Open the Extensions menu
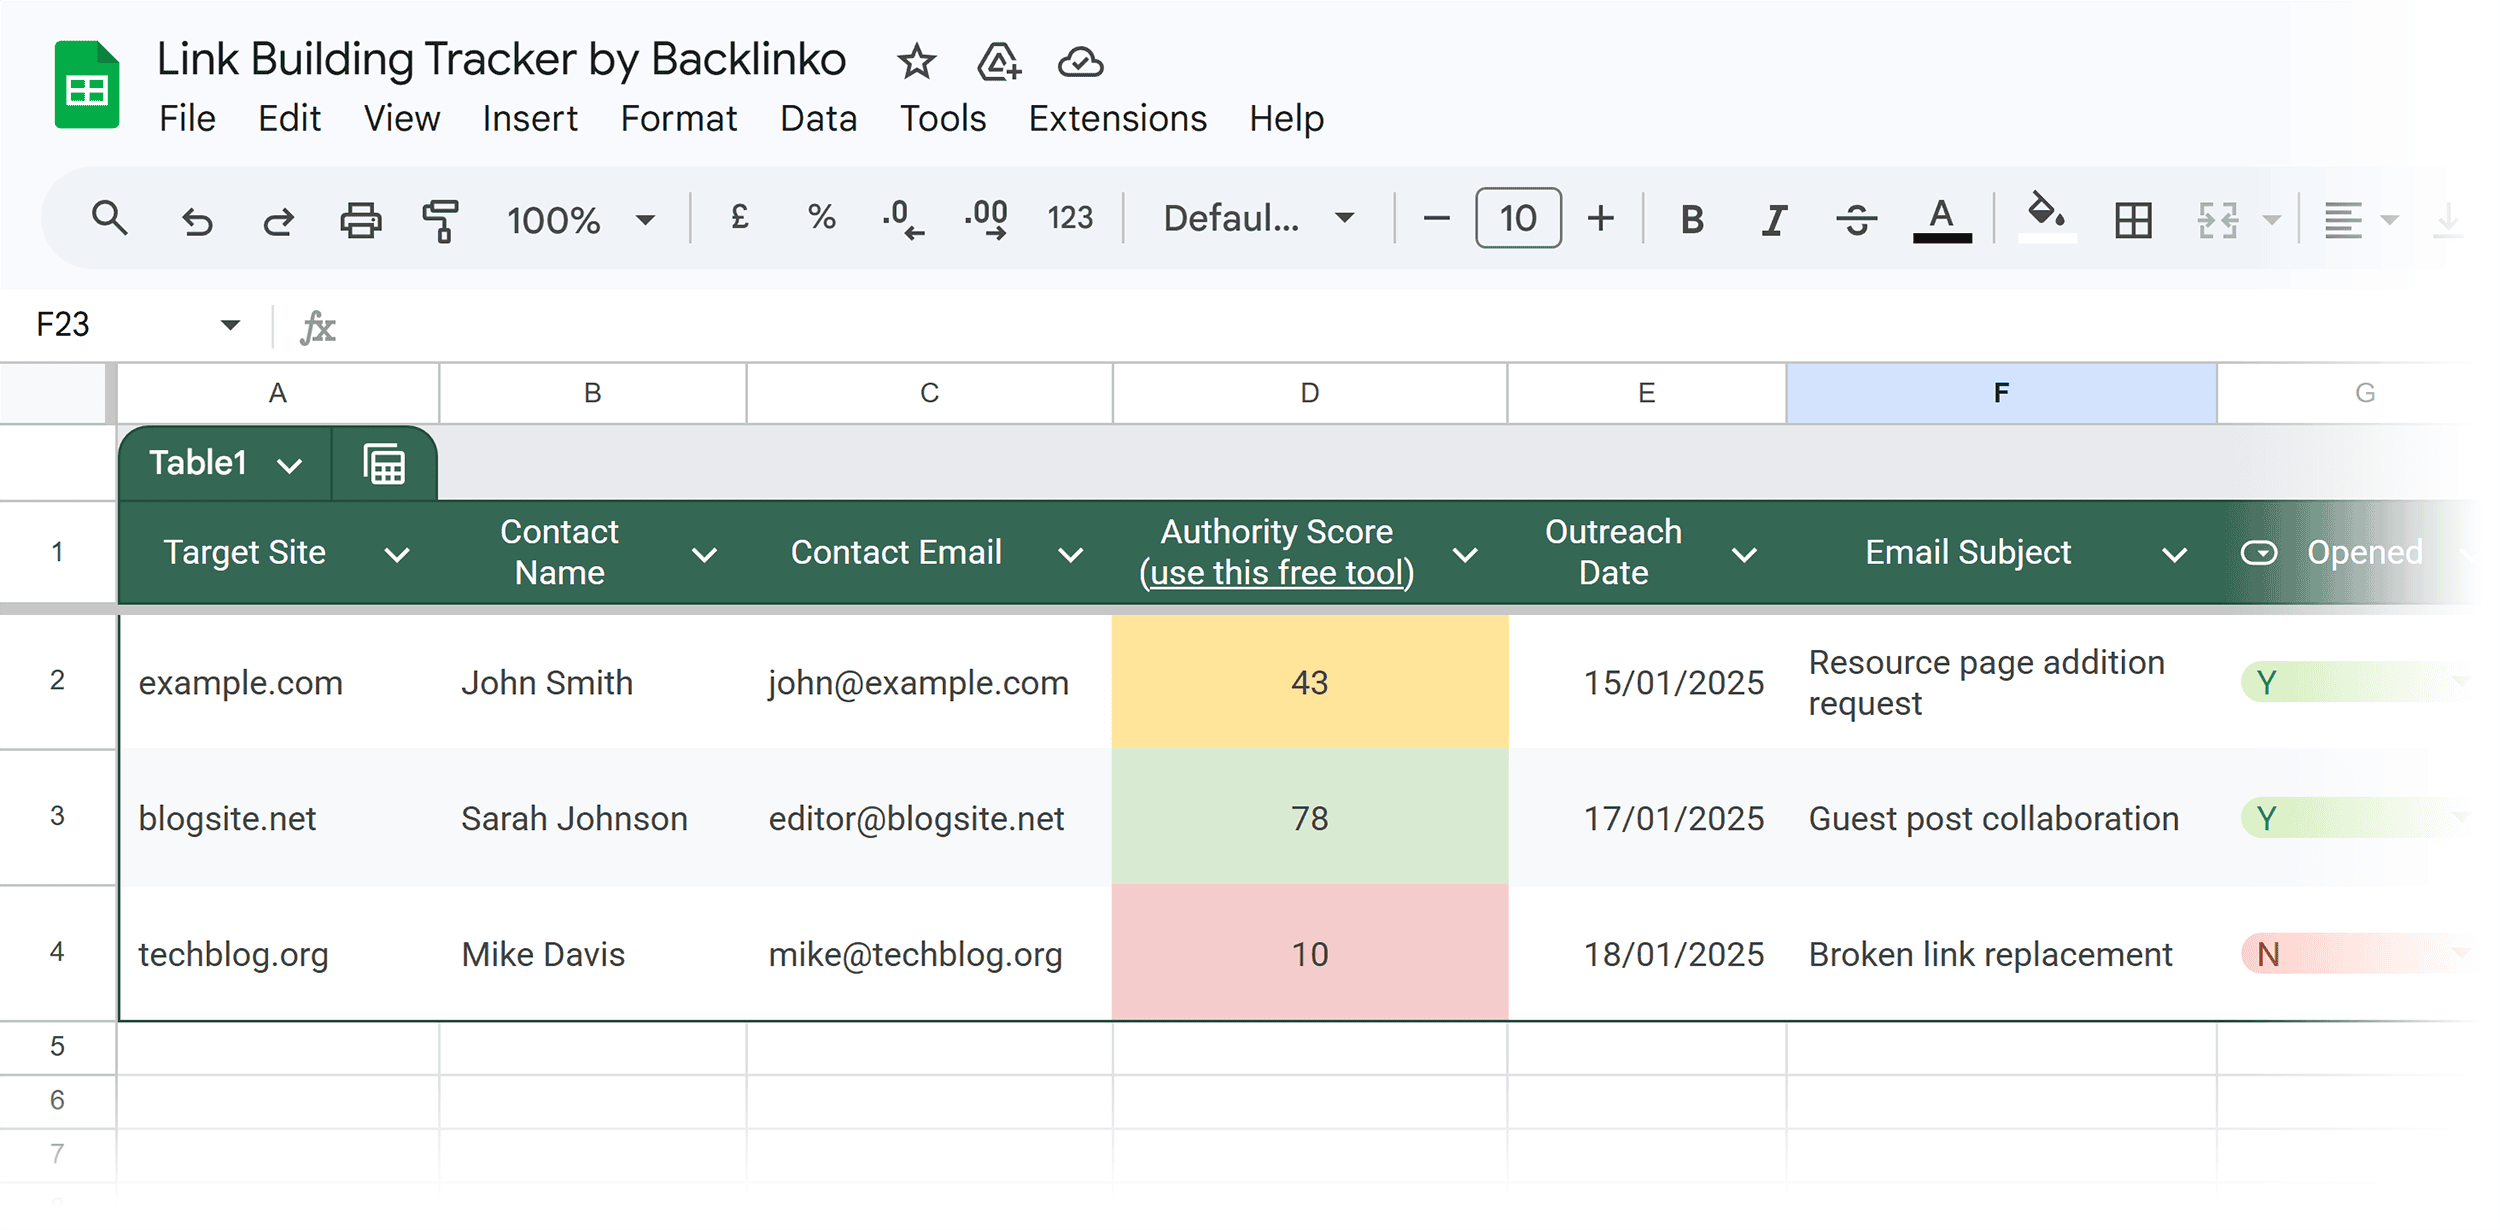The height and width of the screenshot is (1230, 2500). point(1117,118)
